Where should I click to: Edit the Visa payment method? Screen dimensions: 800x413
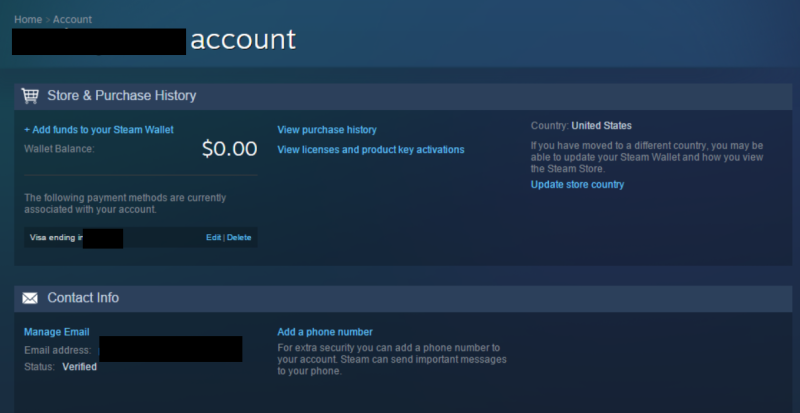(213, 237)
